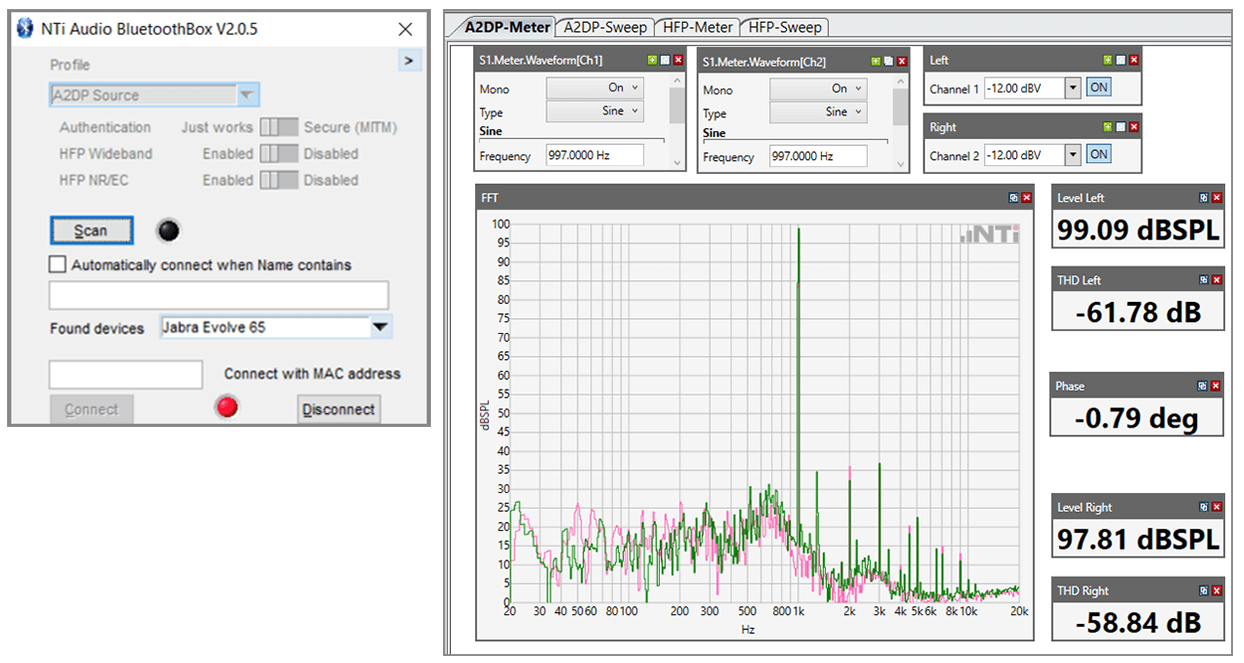Open the Found devices dropdown
The image size is (1244, 663).
tap(380, 327)
